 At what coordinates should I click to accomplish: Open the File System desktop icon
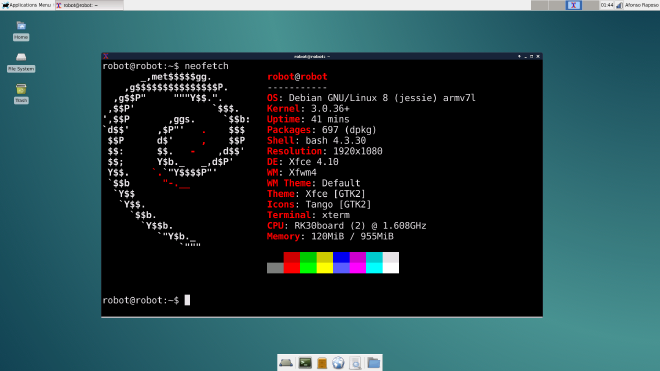point(21,62)
